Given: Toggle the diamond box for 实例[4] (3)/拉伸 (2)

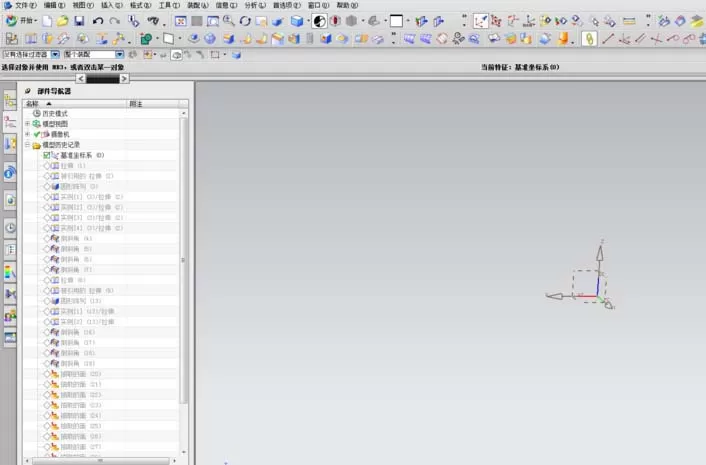Looking at the screenshot, I should [x=47, y=228].
